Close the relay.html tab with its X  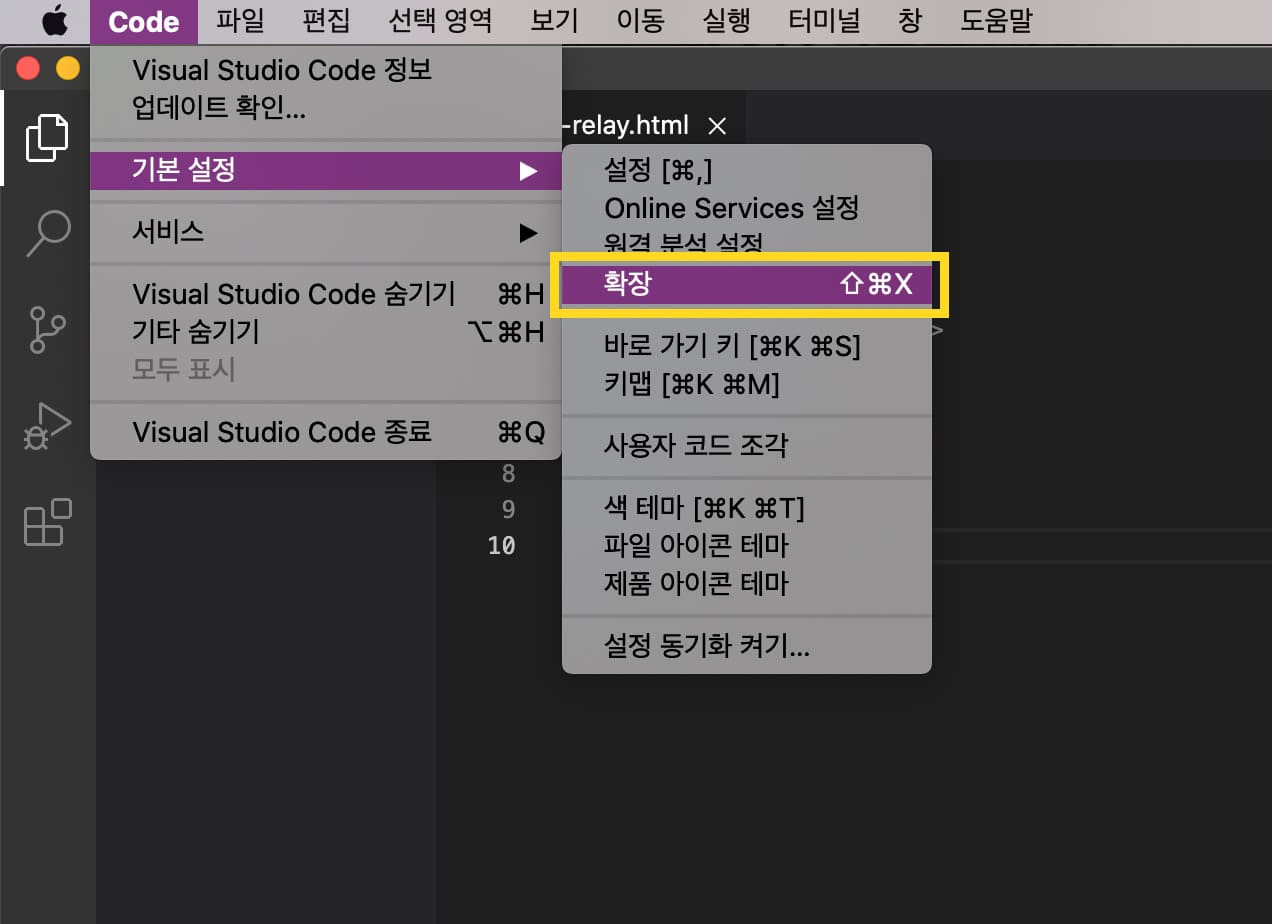coord(717,125)
